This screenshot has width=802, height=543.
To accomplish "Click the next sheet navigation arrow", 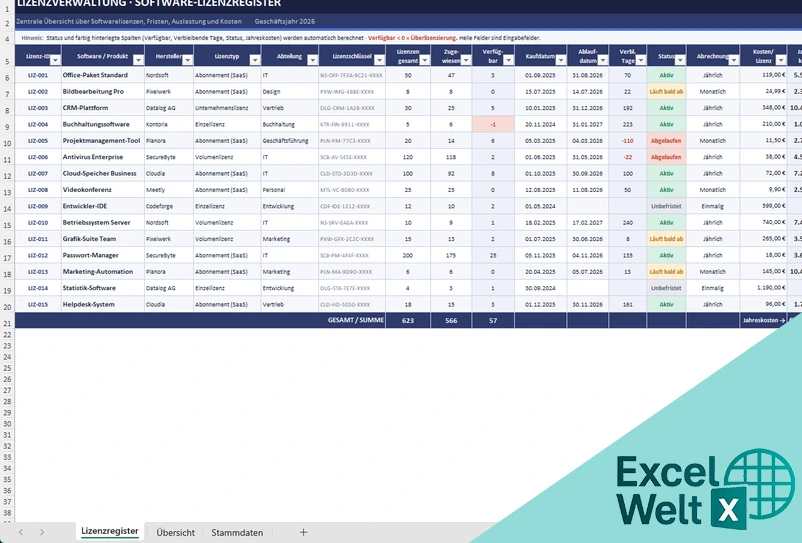I will click(x=42, y=532).
